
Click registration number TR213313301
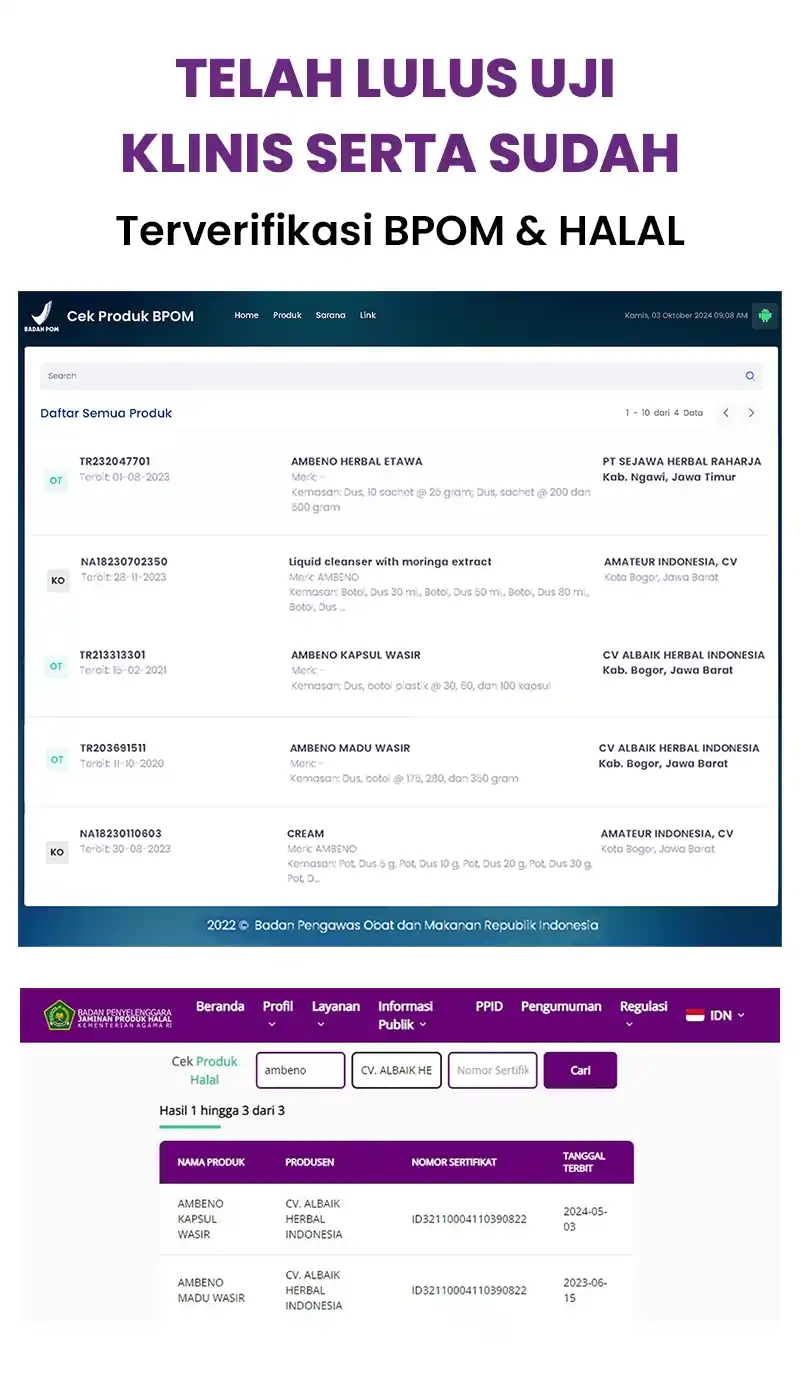point(113,655)
